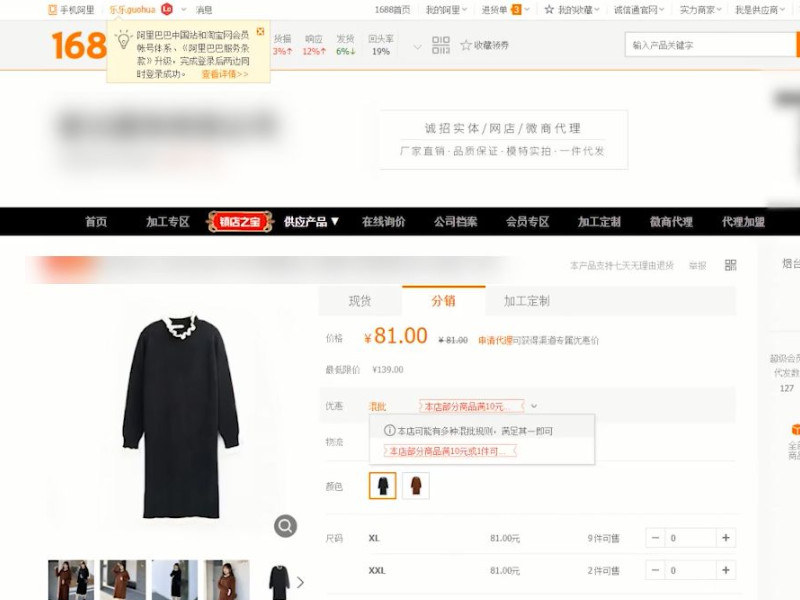The width and height of the screenshot is (800, 600).
Task: Click the grid layout icon in the header toolbar
Action: click(440, 44)
